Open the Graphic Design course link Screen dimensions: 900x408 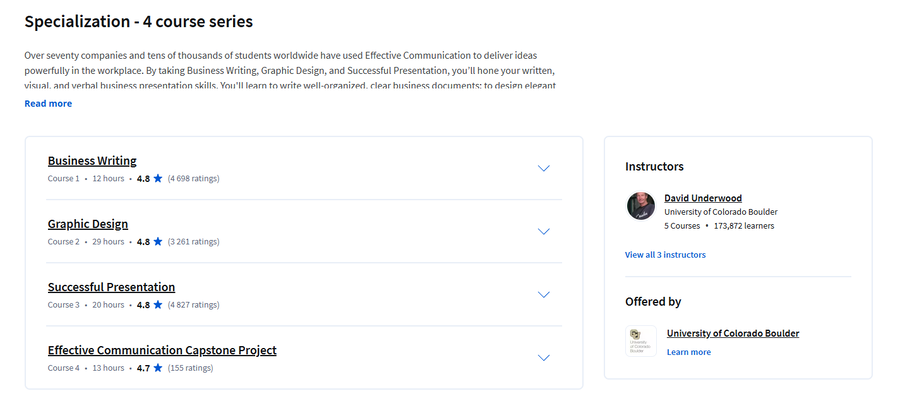coord(88,224)
